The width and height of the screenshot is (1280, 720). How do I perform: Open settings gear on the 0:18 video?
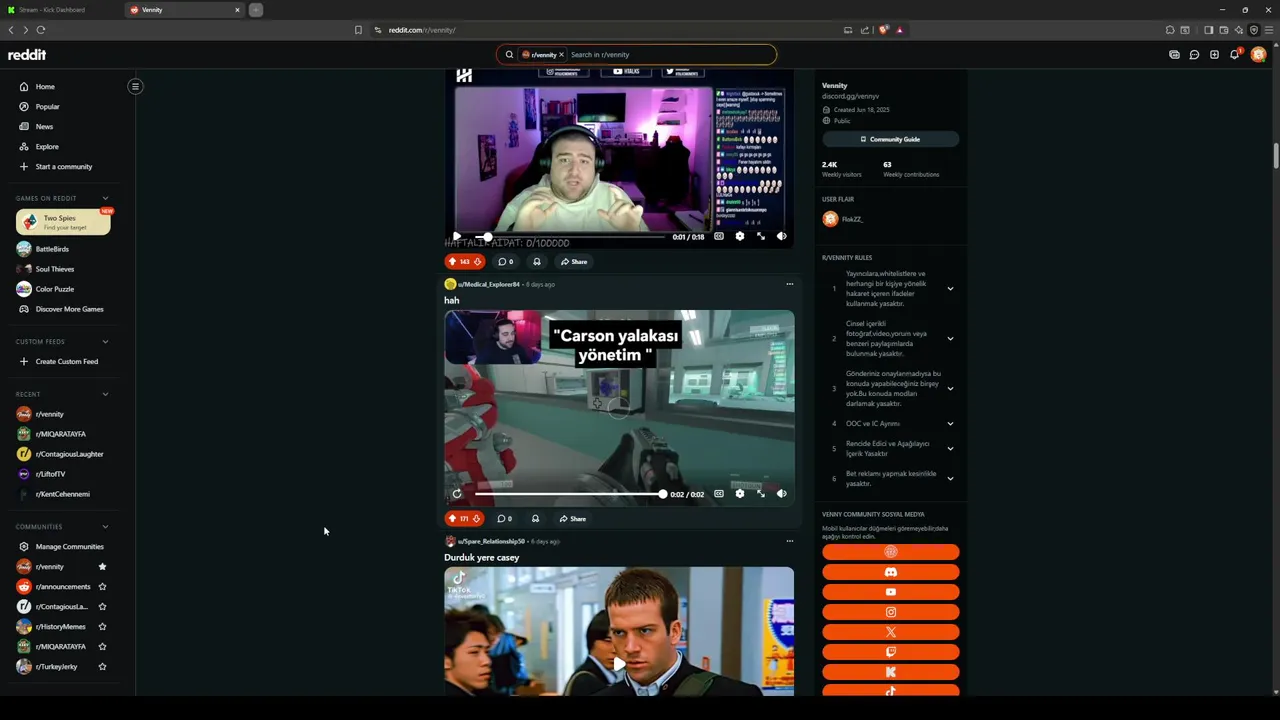click(x=740, y=237)
